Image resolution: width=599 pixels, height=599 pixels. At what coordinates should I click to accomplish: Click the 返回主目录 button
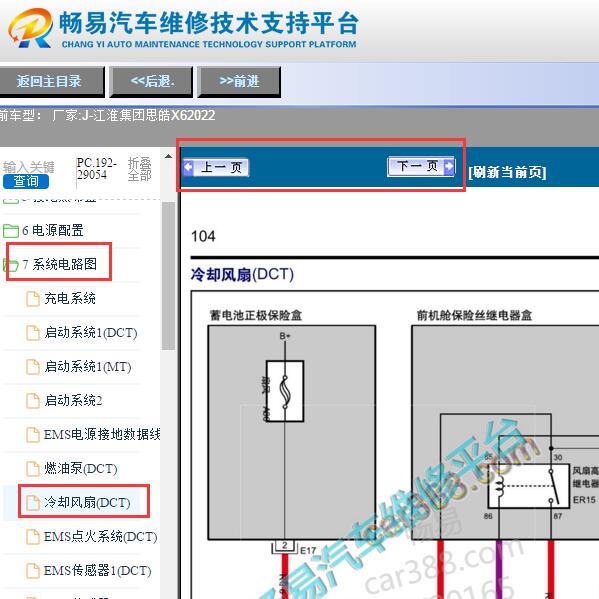click(x=51, y=81)
